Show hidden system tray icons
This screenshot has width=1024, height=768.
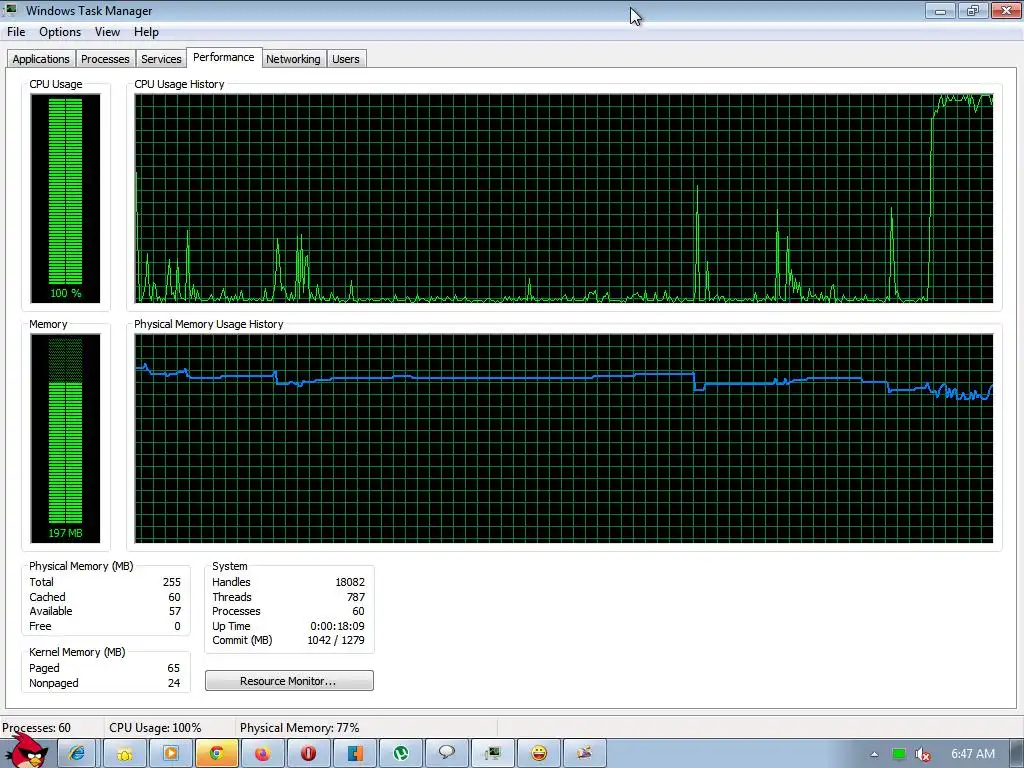coord(874,754)
